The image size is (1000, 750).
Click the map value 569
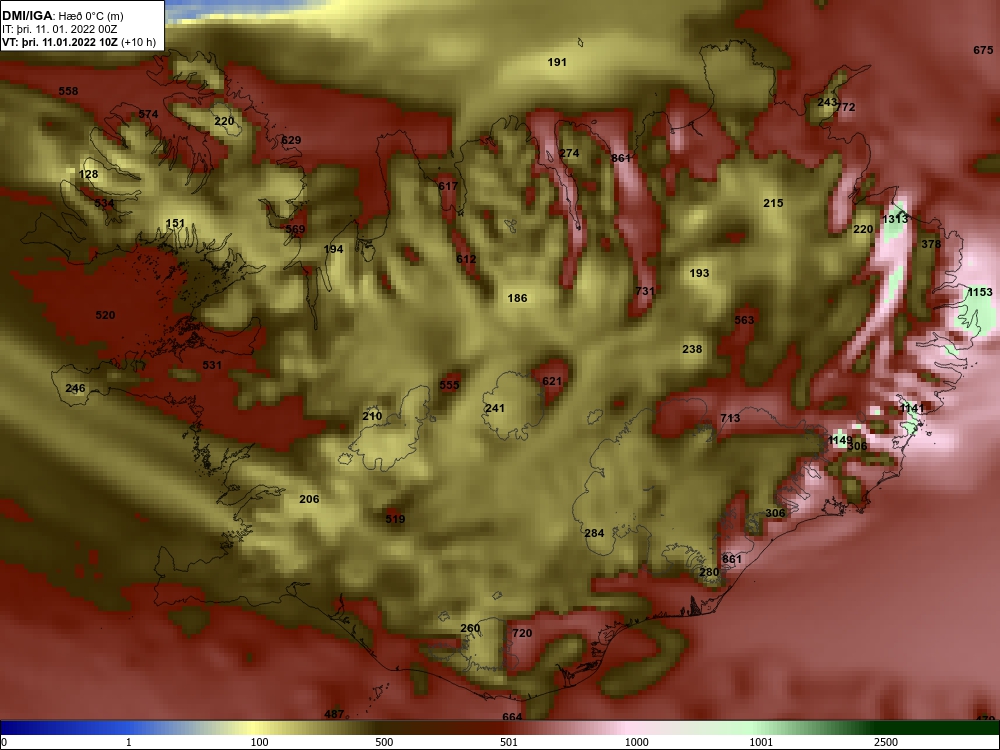tap(295, 229)
